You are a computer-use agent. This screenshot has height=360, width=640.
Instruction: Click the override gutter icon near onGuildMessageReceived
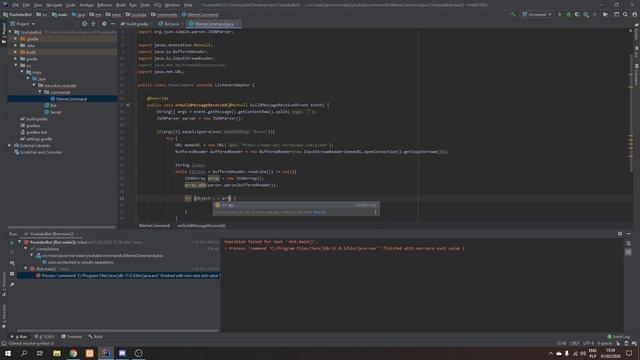128,105
